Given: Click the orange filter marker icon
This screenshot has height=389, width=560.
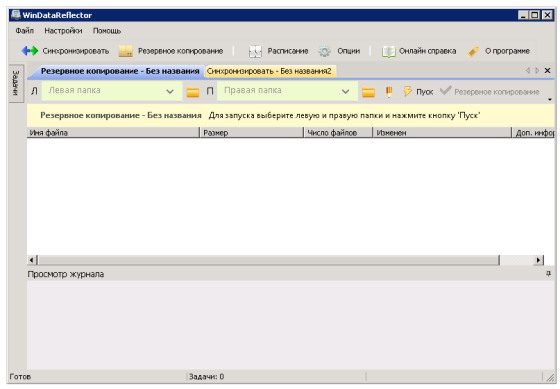Looking at the screenshot, I should click(389, 92).
